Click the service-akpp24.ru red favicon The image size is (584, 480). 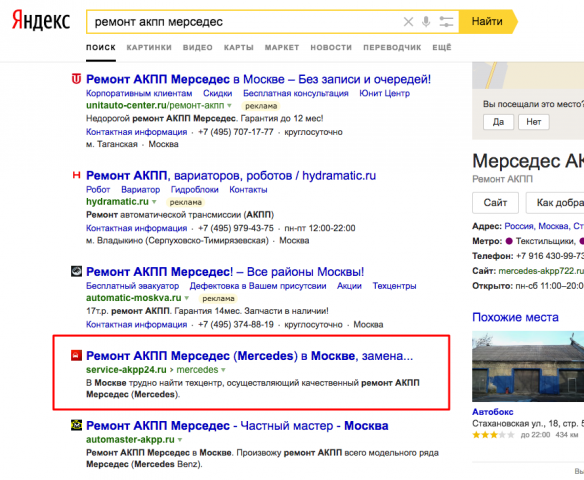coord(76,355)
